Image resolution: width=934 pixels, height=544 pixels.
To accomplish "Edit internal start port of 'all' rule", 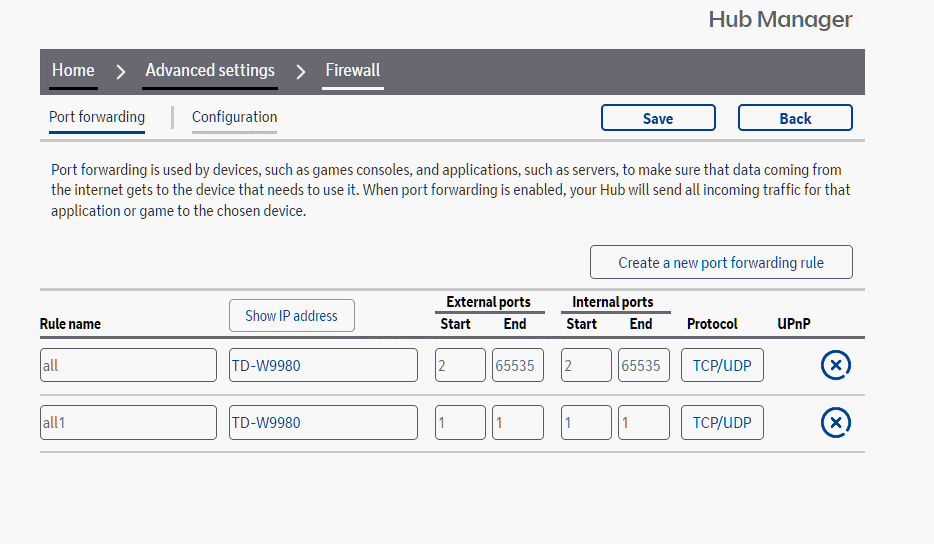I will [x=586, y=366].
